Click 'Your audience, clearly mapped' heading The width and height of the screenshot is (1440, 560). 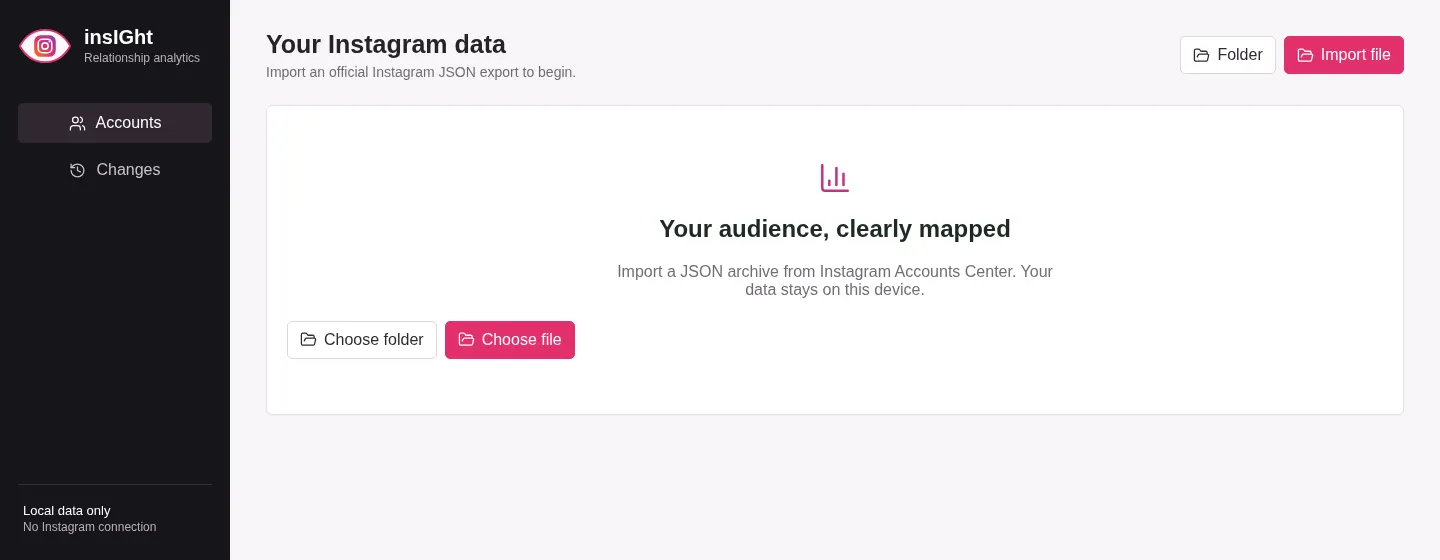coord(835,229)
